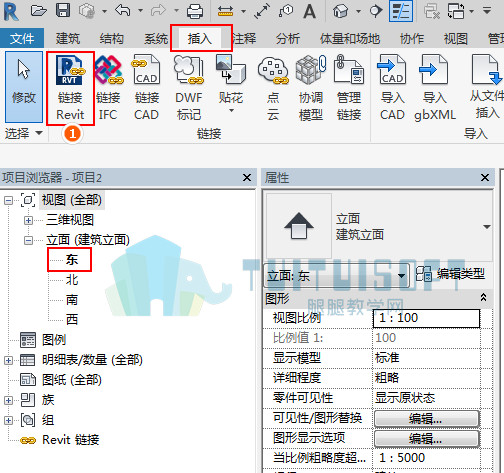Click the Open folder icon in the quick access toolbar
504x473 pixels.
coord(39,11)
